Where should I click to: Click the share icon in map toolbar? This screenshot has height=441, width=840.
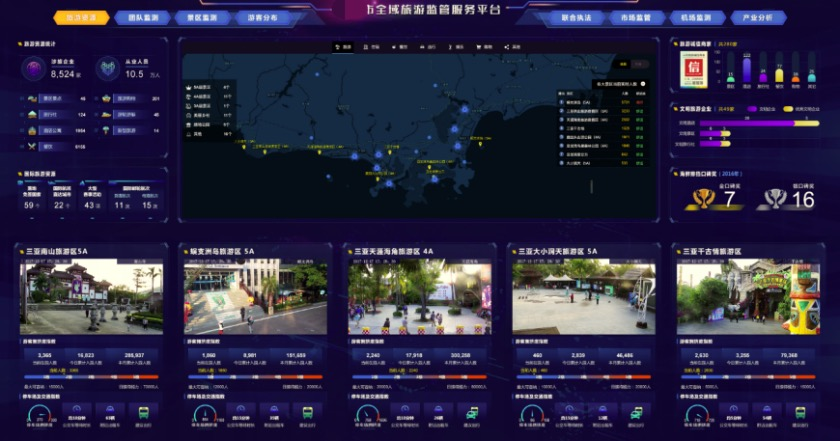[506, 47]
